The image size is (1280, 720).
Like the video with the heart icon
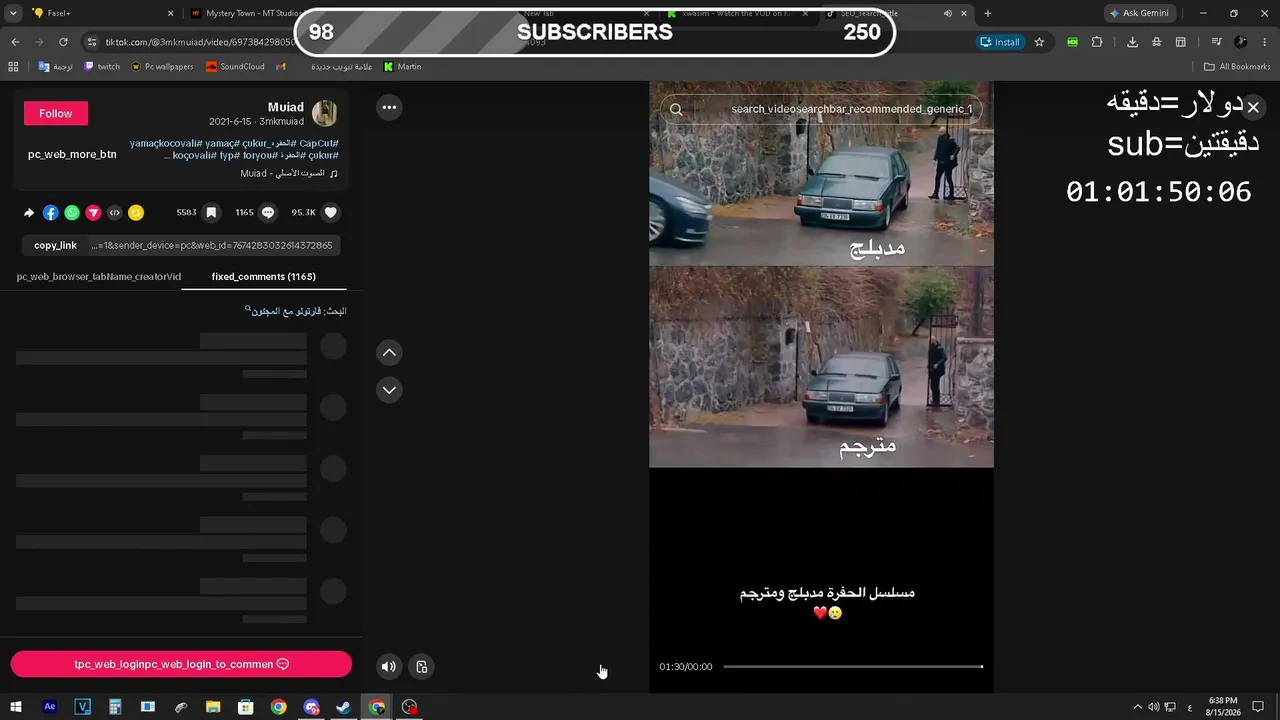tap(331, 213)
